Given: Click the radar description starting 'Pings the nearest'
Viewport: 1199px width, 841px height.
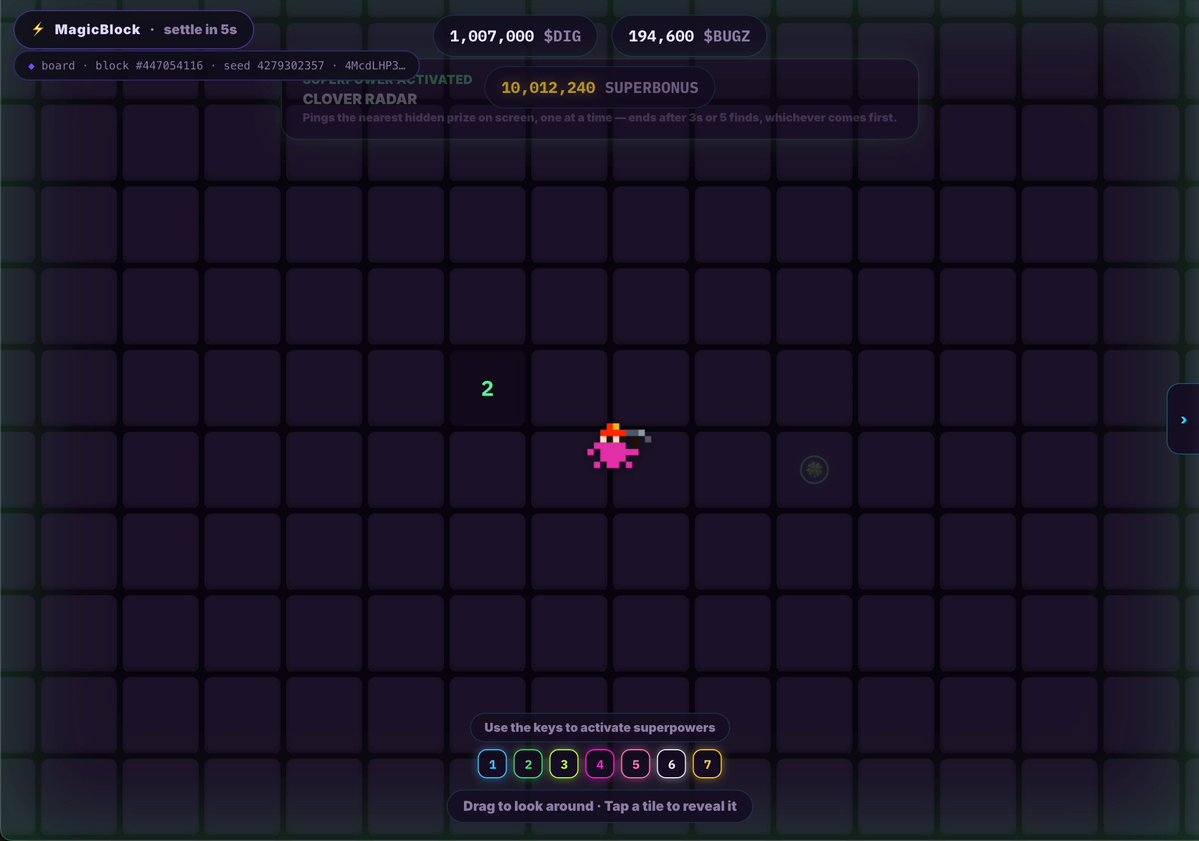Looking at the screenshot, I should point(600,118).
